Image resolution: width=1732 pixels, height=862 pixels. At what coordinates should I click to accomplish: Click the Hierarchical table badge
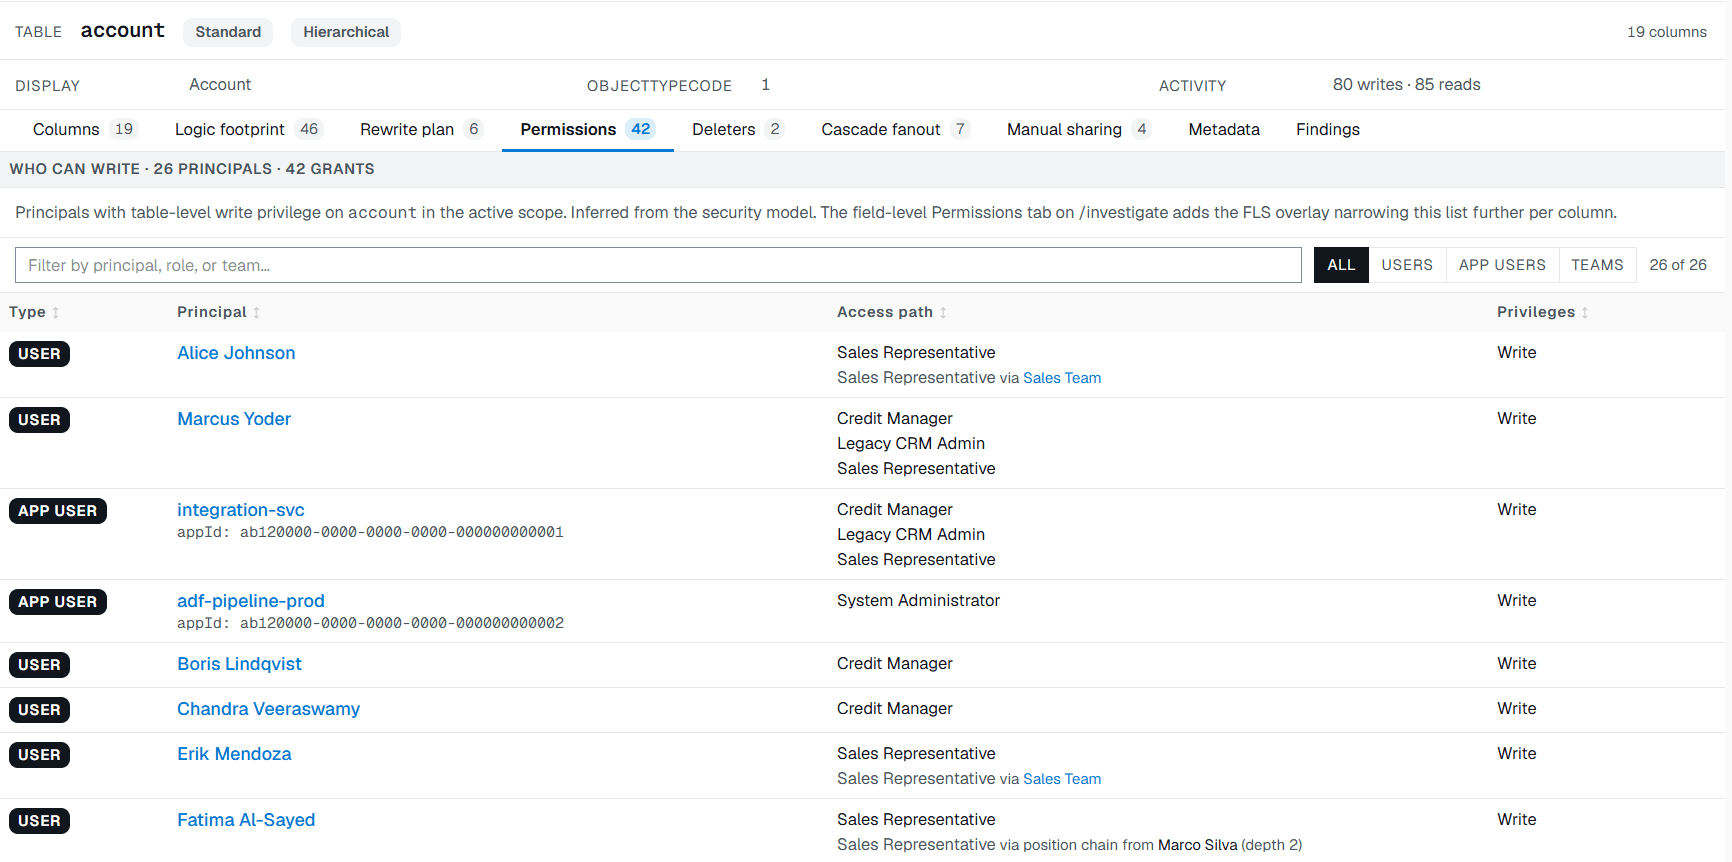pos(346,32)
